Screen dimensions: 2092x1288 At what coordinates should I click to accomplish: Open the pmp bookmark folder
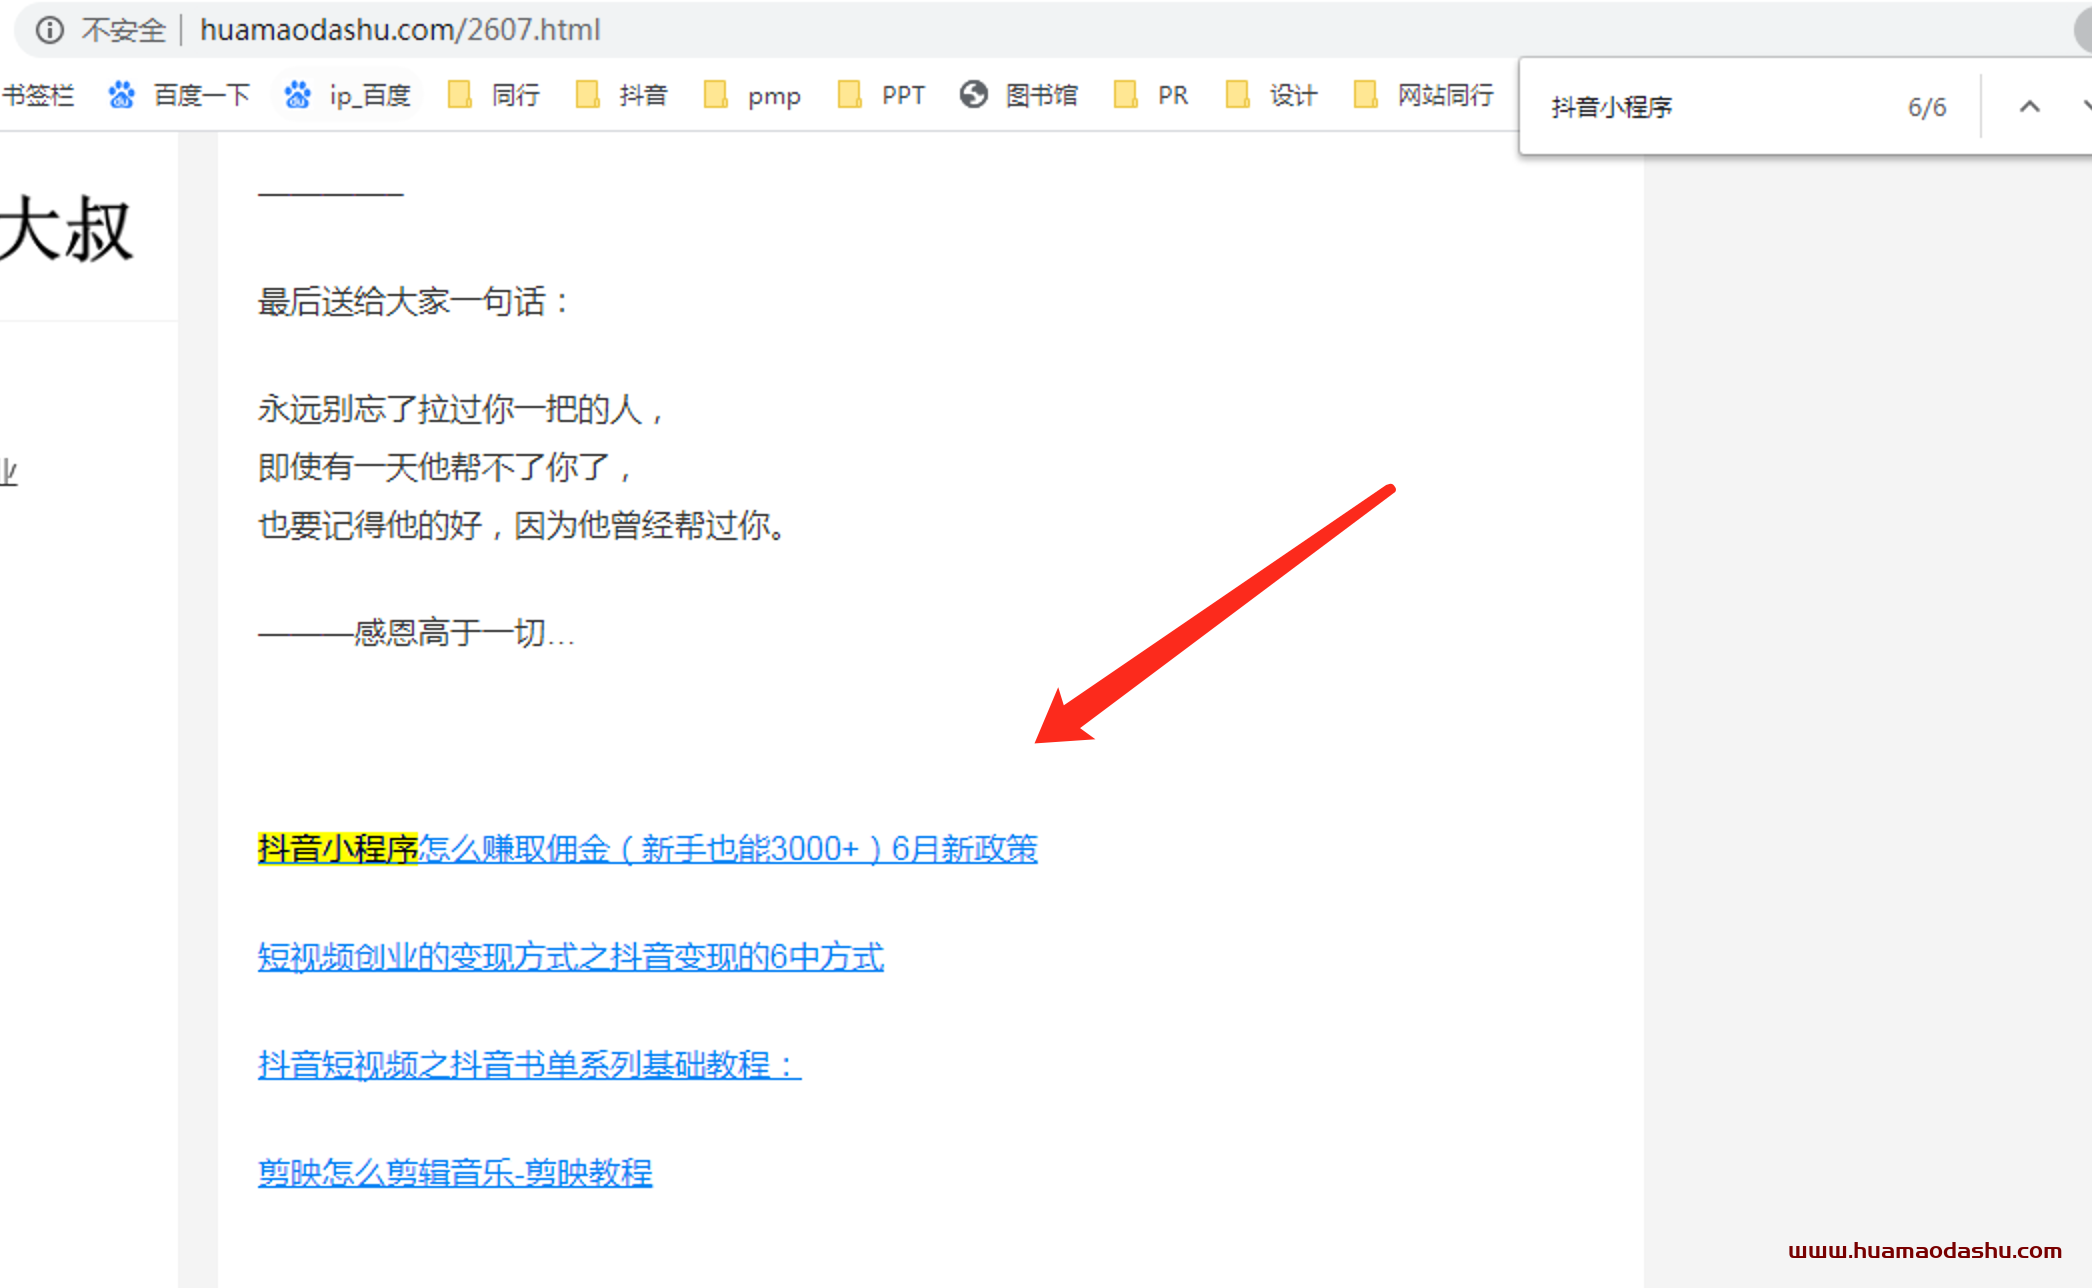coord(752,95)
